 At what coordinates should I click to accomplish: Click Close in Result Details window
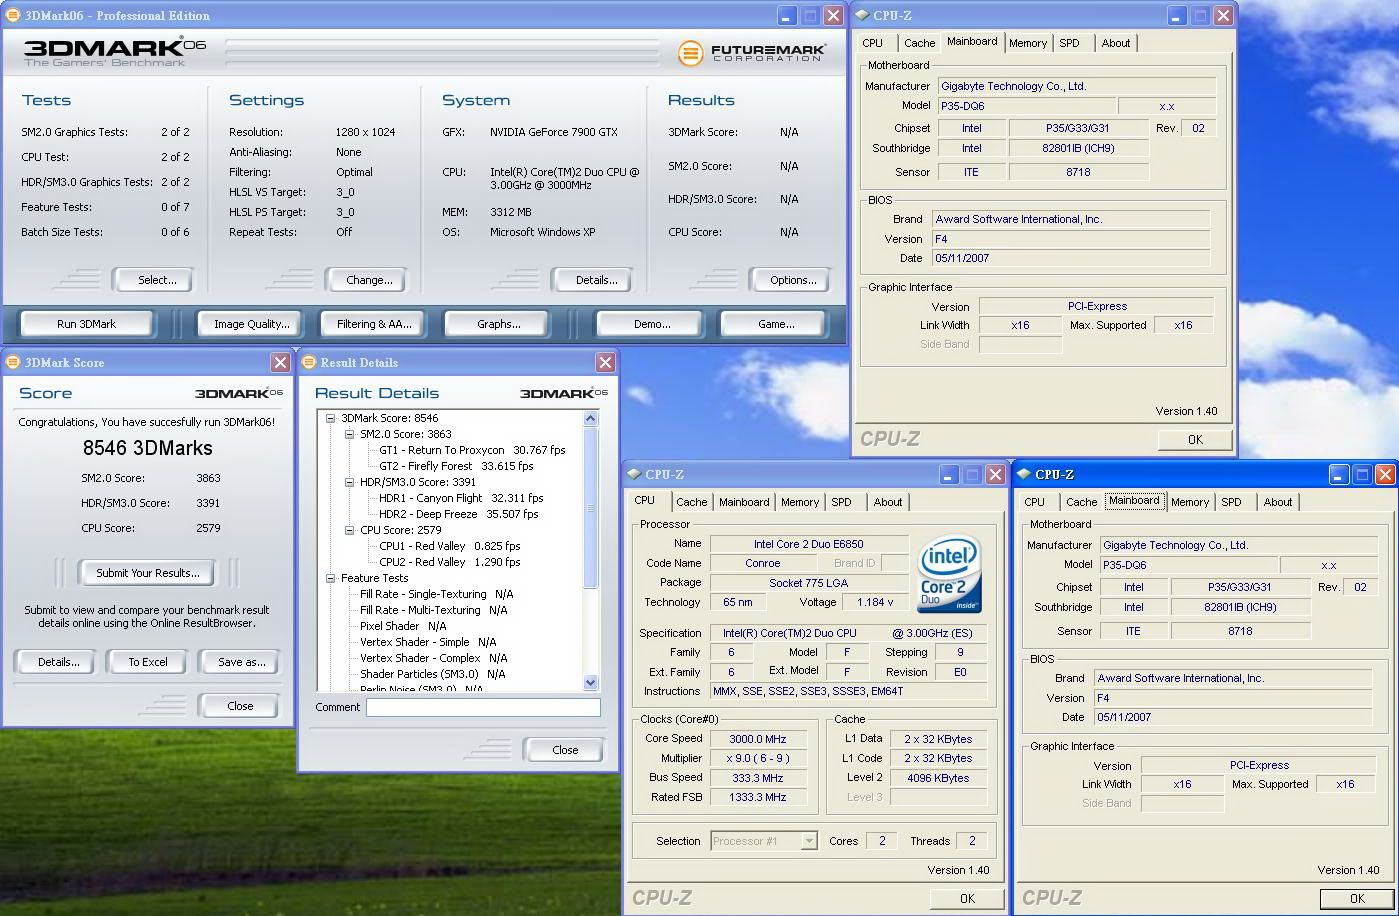(x=564, y=750)
